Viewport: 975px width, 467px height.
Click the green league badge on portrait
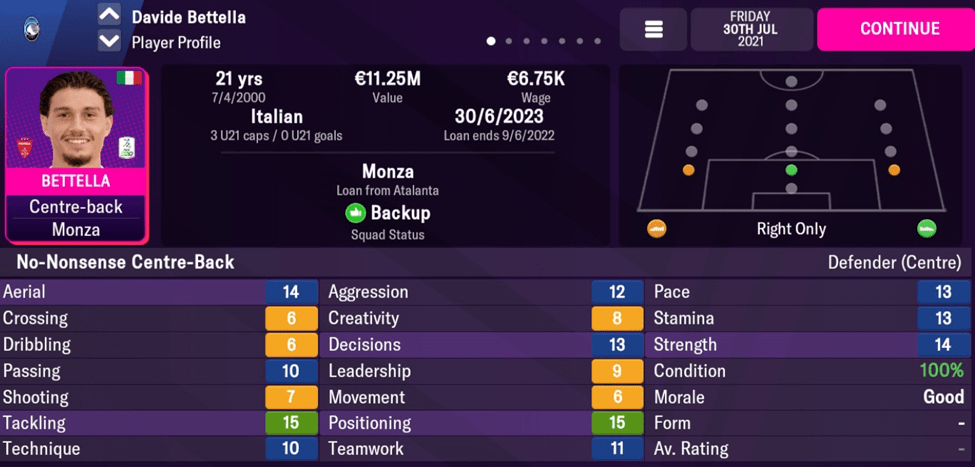(x=127, y=147)
